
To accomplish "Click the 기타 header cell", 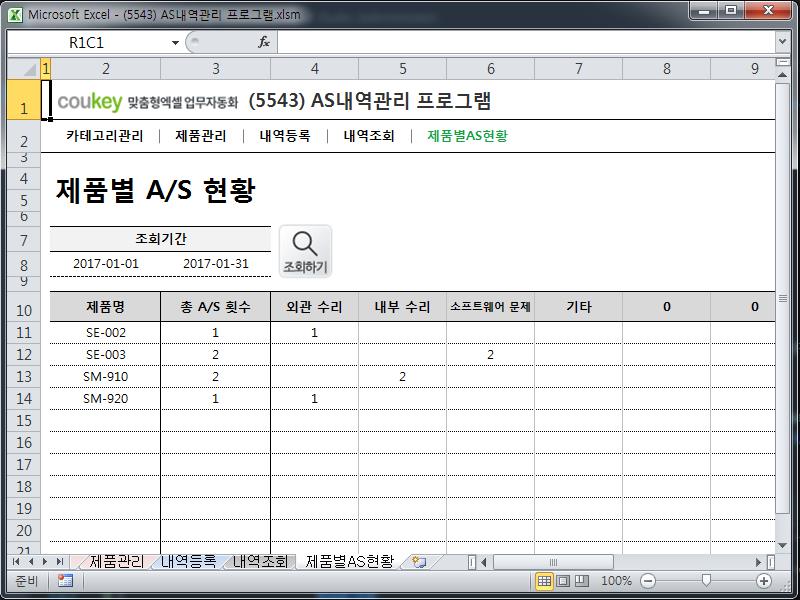I will click(x=579, y=307).
